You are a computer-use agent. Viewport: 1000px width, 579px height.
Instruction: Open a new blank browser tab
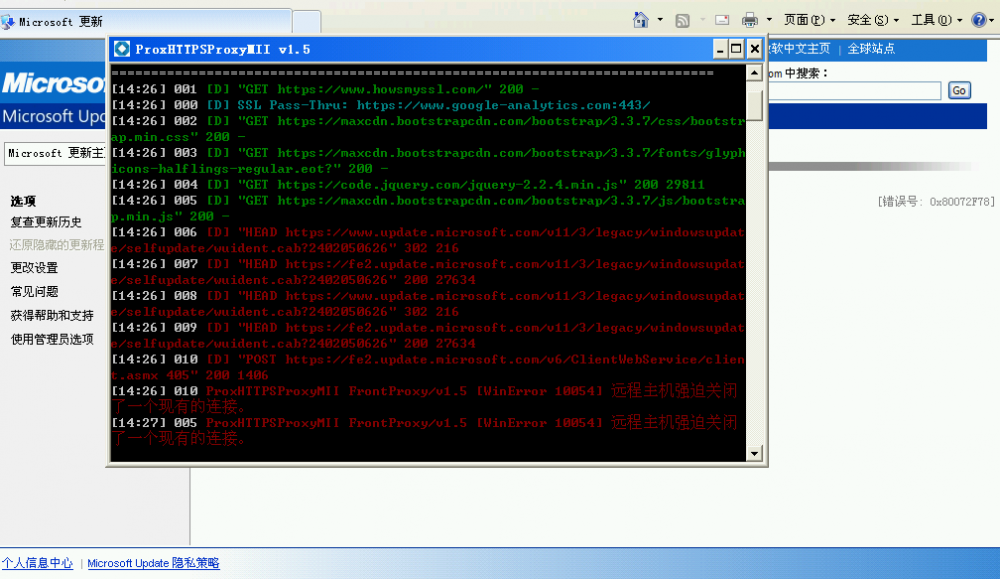(x=306, y=21)
